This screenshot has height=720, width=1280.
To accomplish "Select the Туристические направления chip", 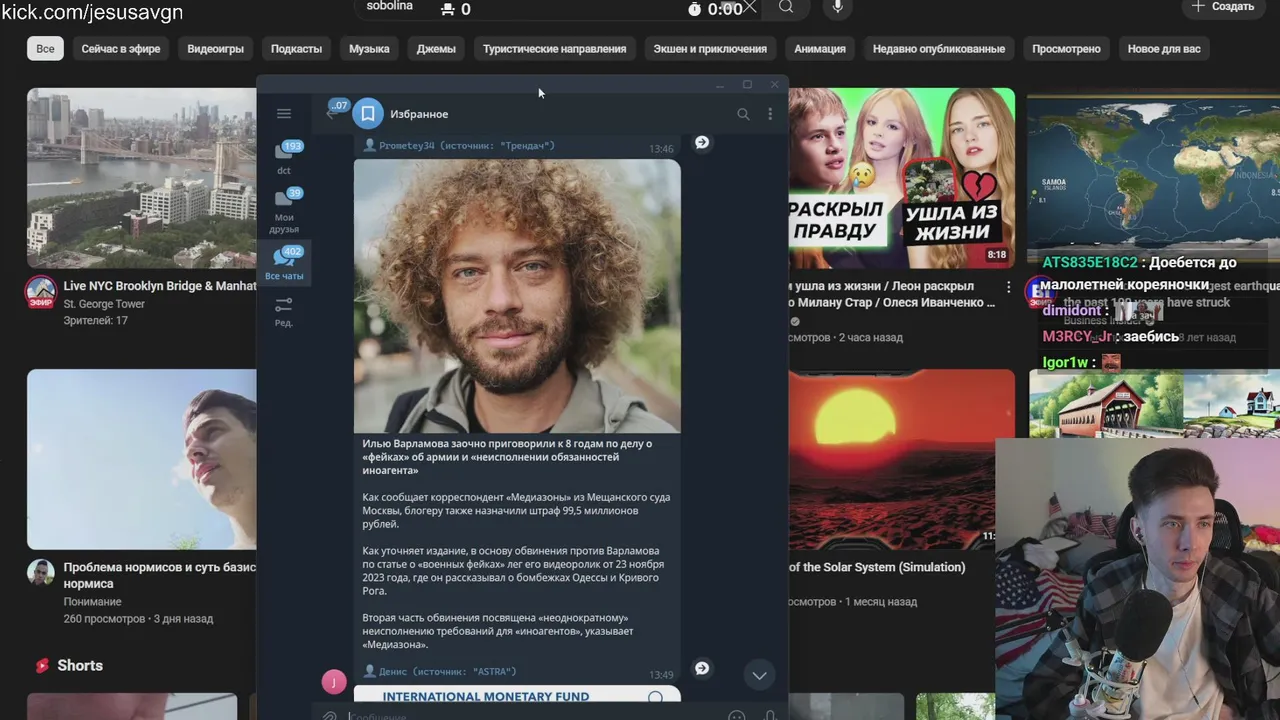I will (554, 48).
